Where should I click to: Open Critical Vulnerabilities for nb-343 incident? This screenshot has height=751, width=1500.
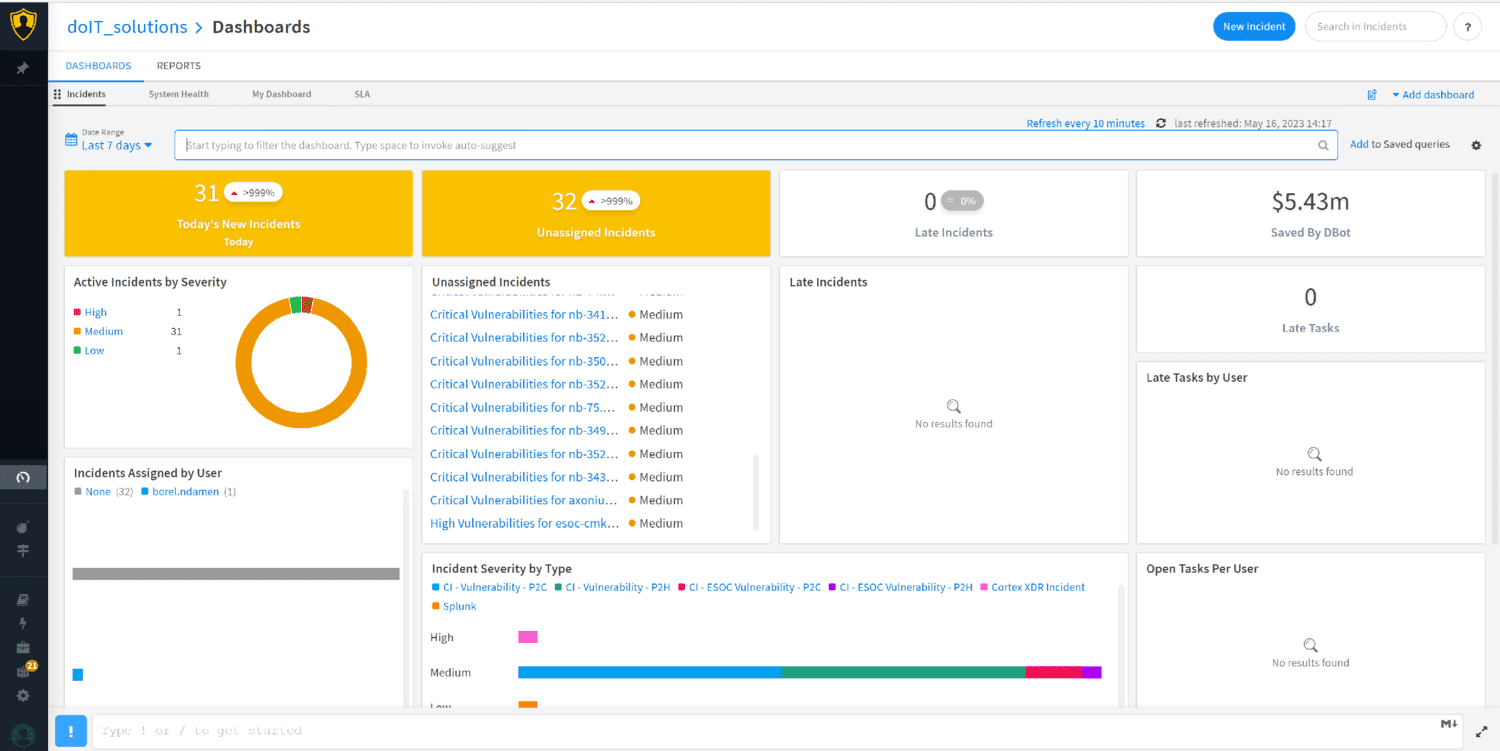tap(524, 477)
